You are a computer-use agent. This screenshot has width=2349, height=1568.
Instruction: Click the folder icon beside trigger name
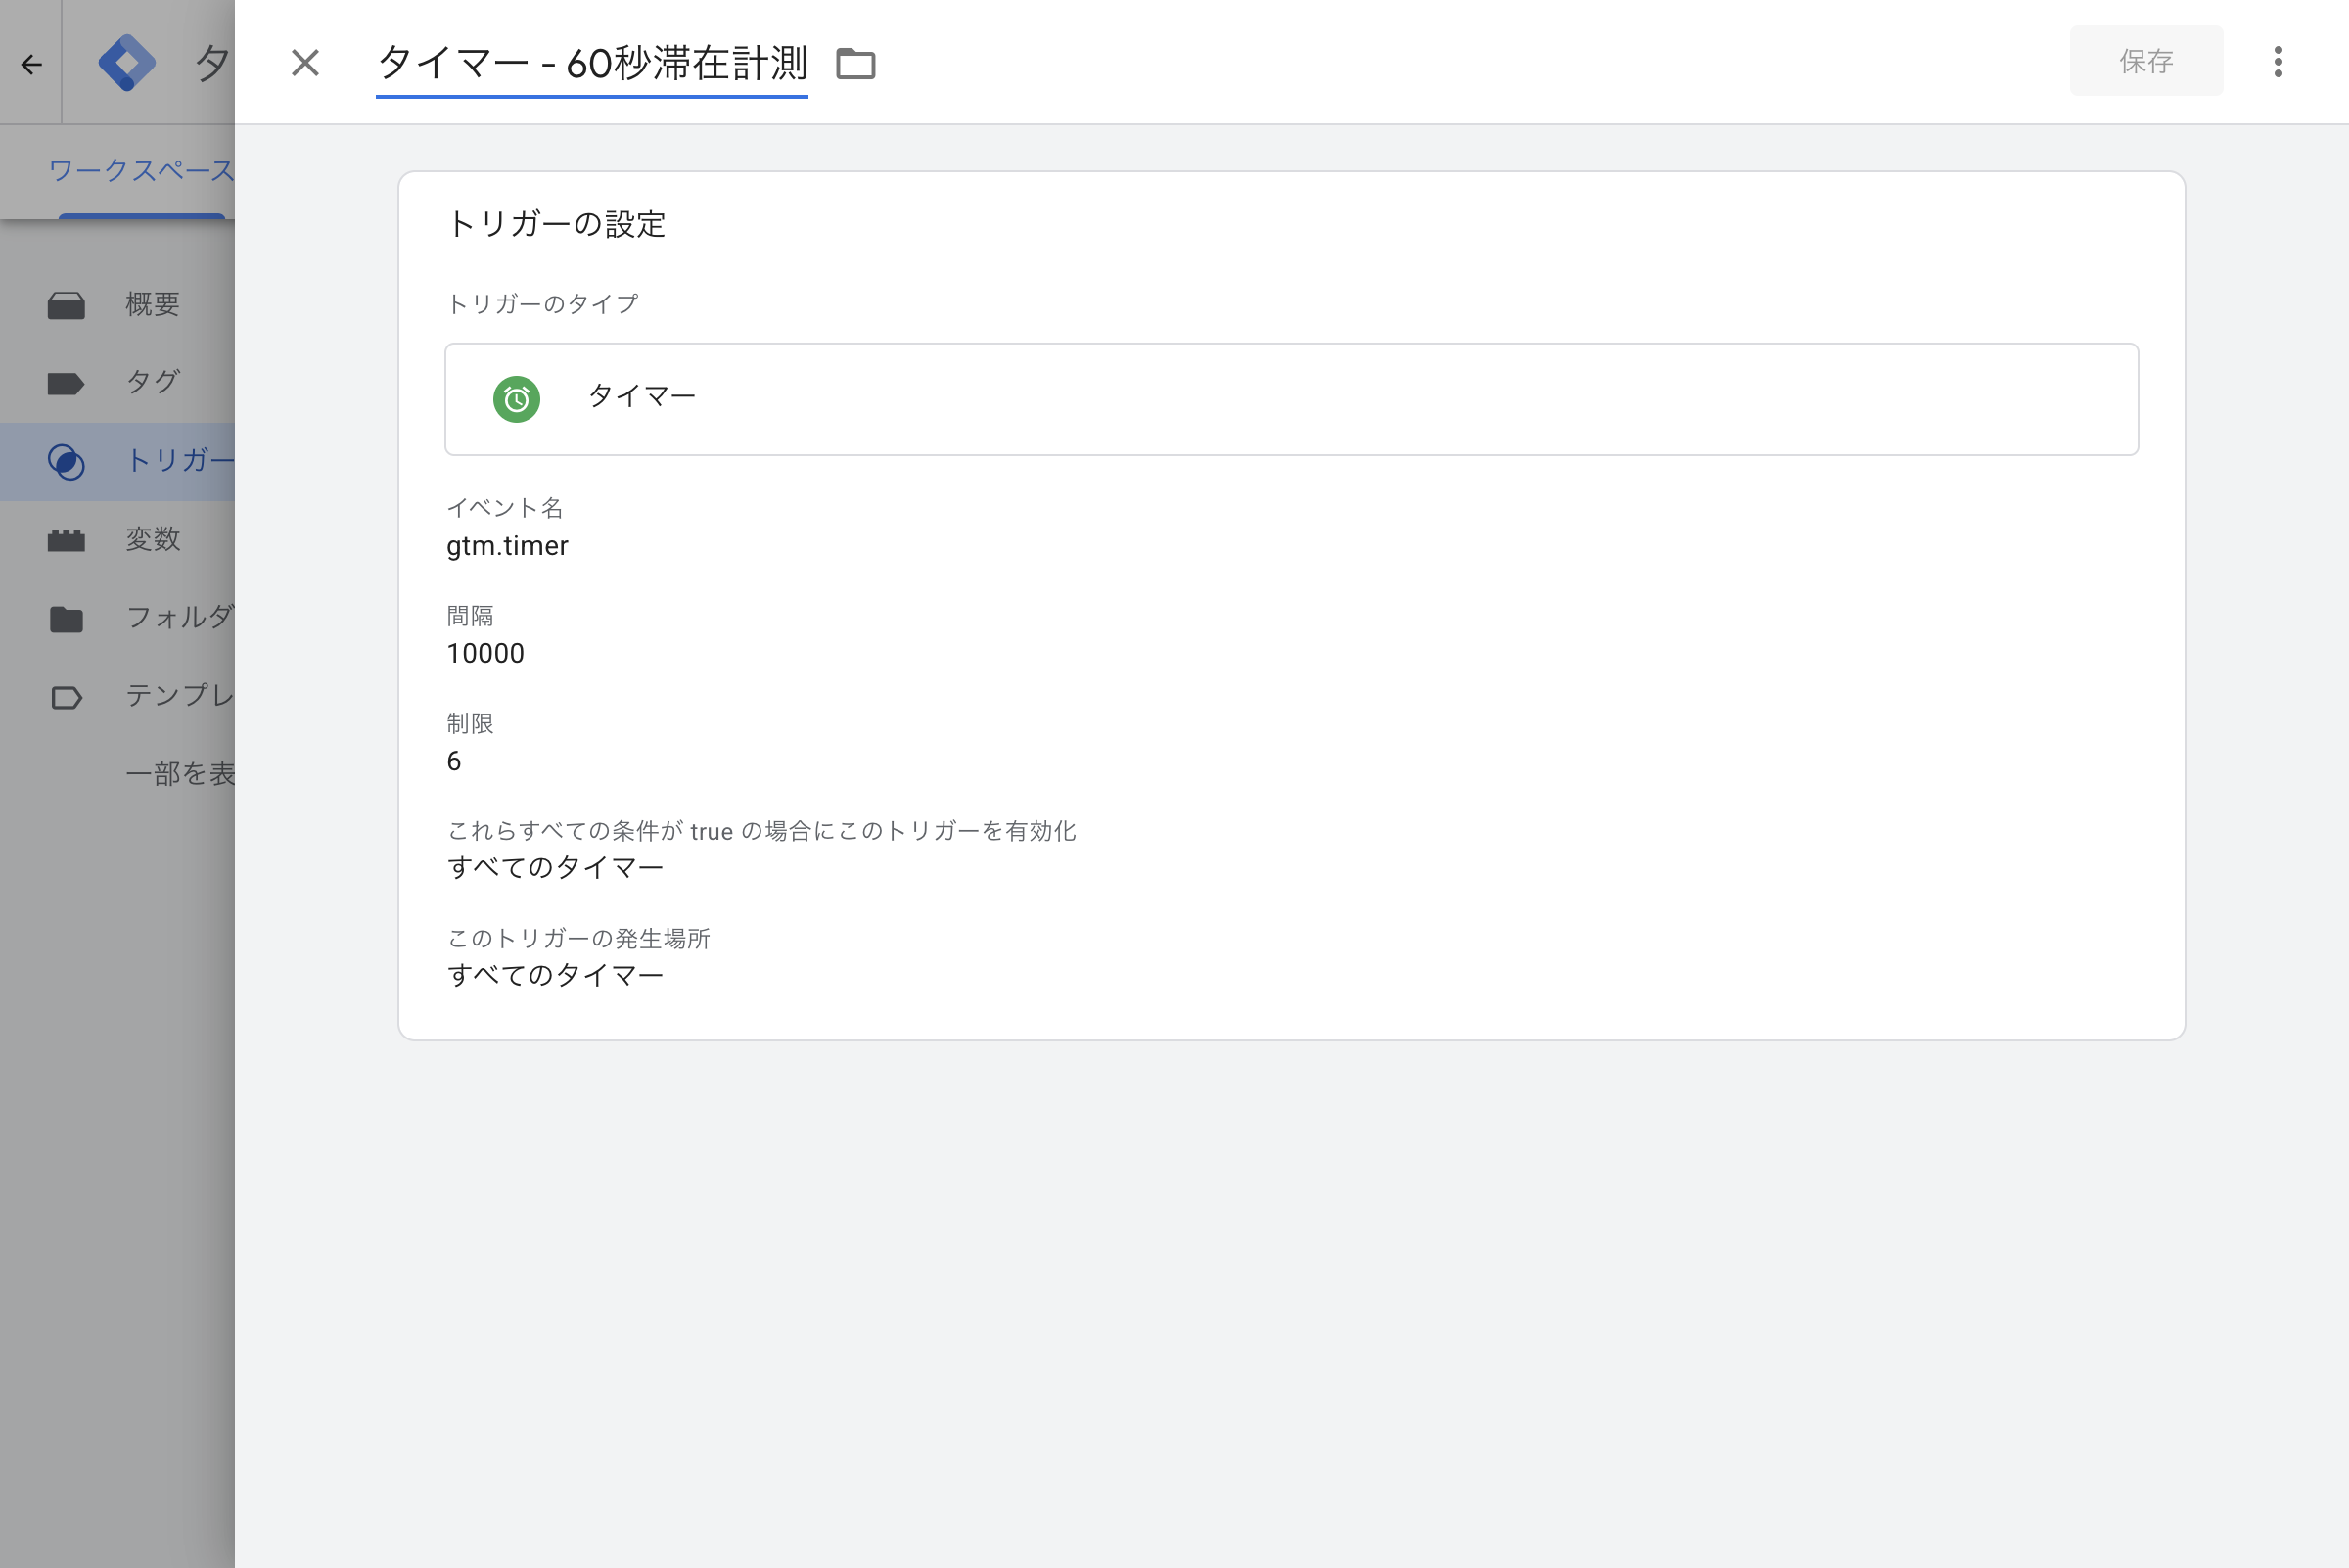[x=855, y=64]
